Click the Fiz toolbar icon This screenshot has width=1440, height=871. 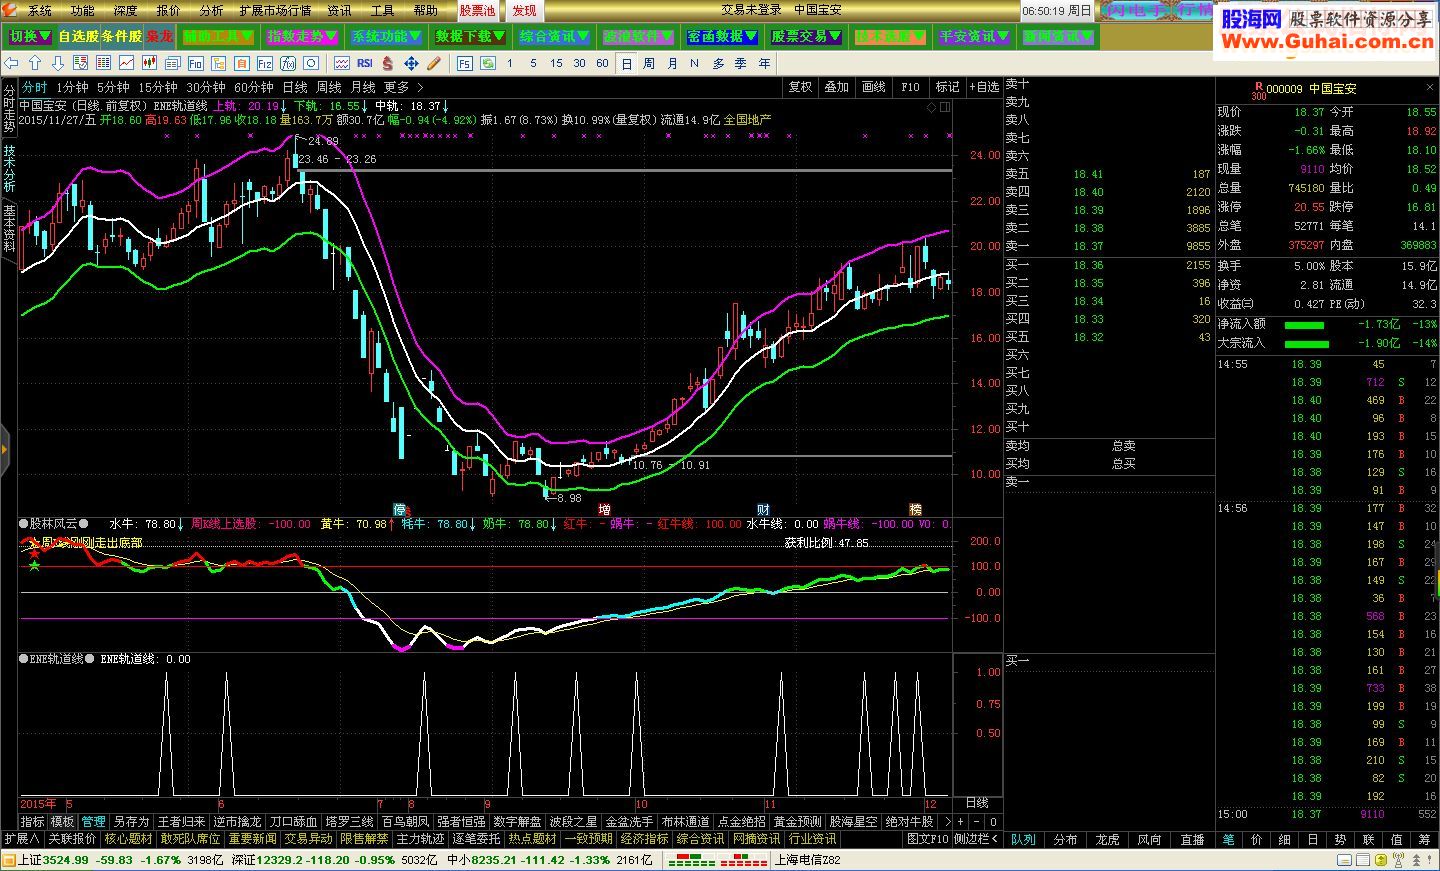click(265, 63)
